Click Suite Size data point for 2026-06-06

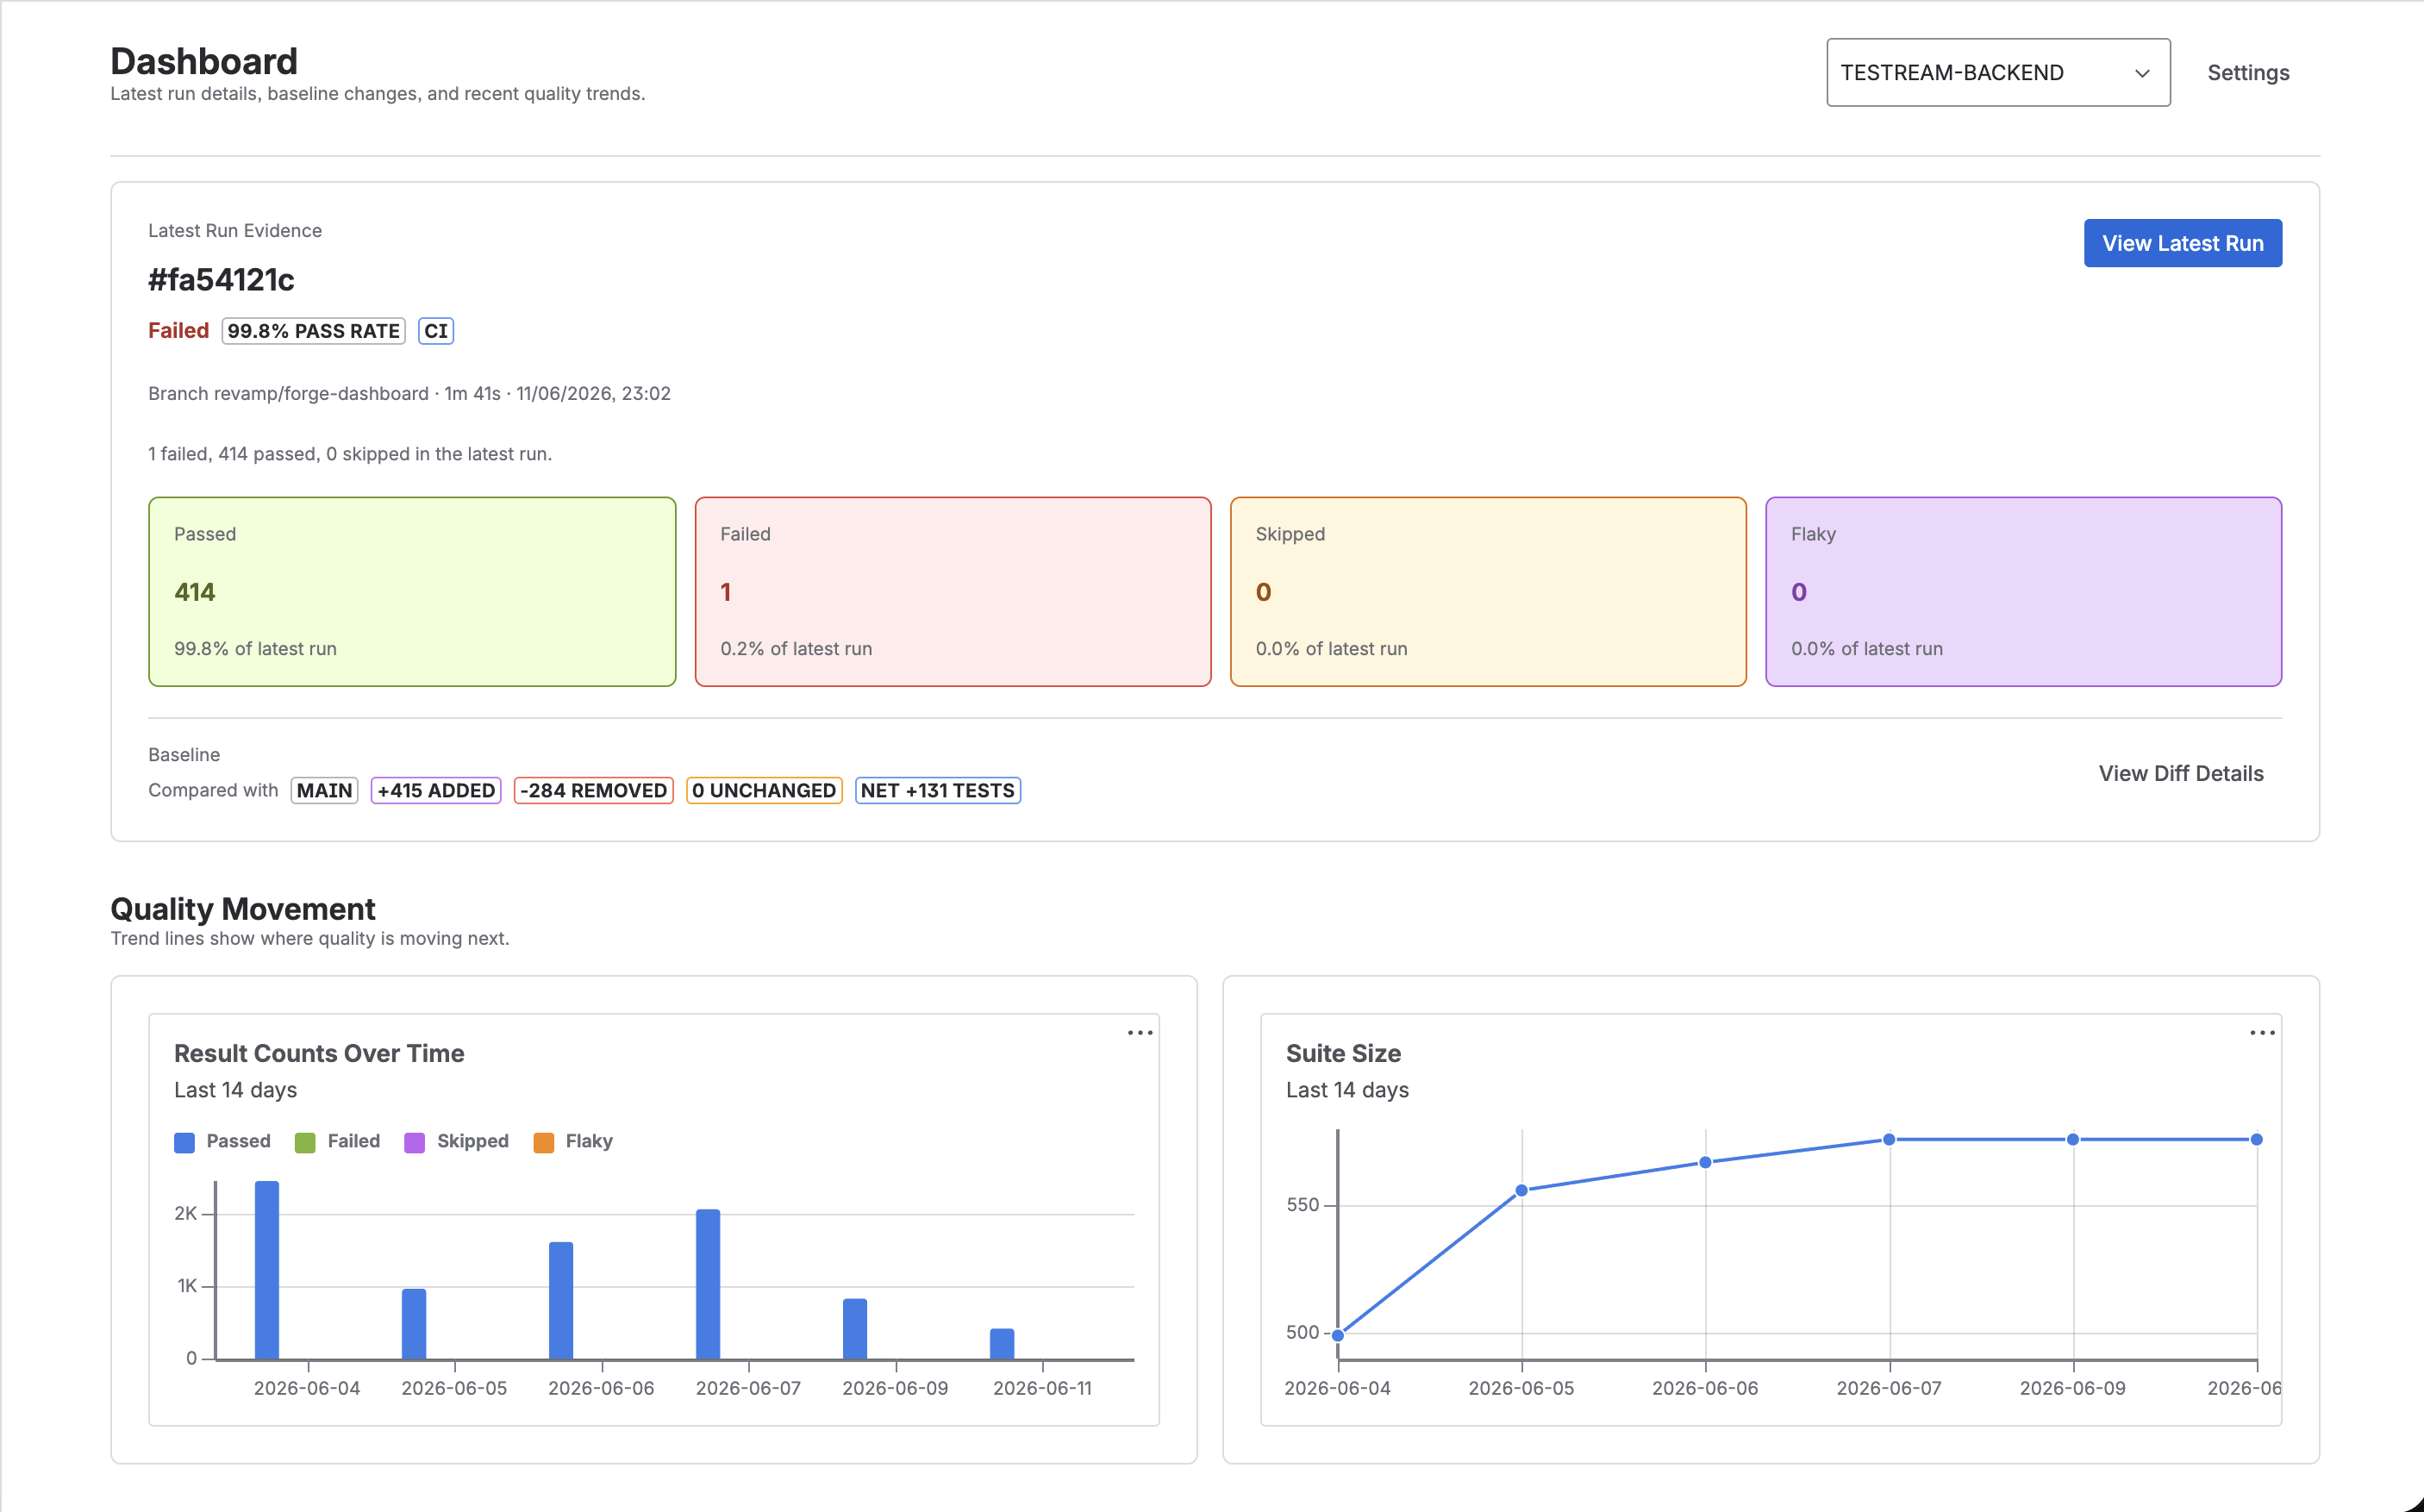point(1705,1162)
